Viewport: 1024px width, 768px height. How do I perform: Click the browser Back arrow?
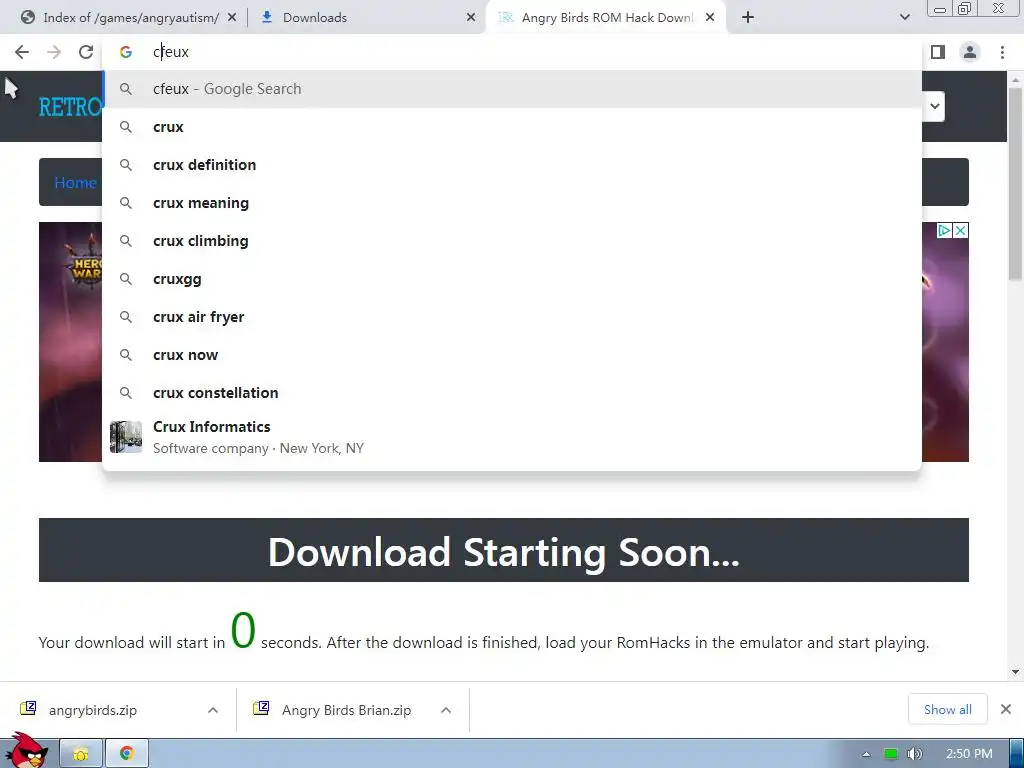pyautogui.click(x=22, y=52)
